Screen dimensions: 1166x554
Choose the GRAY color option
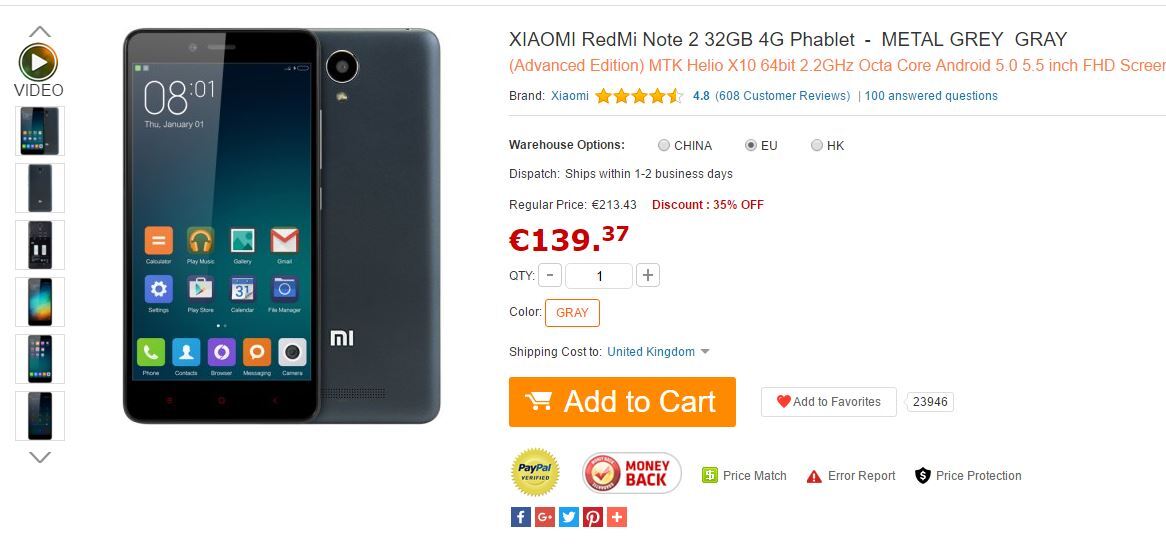(572, 313)
